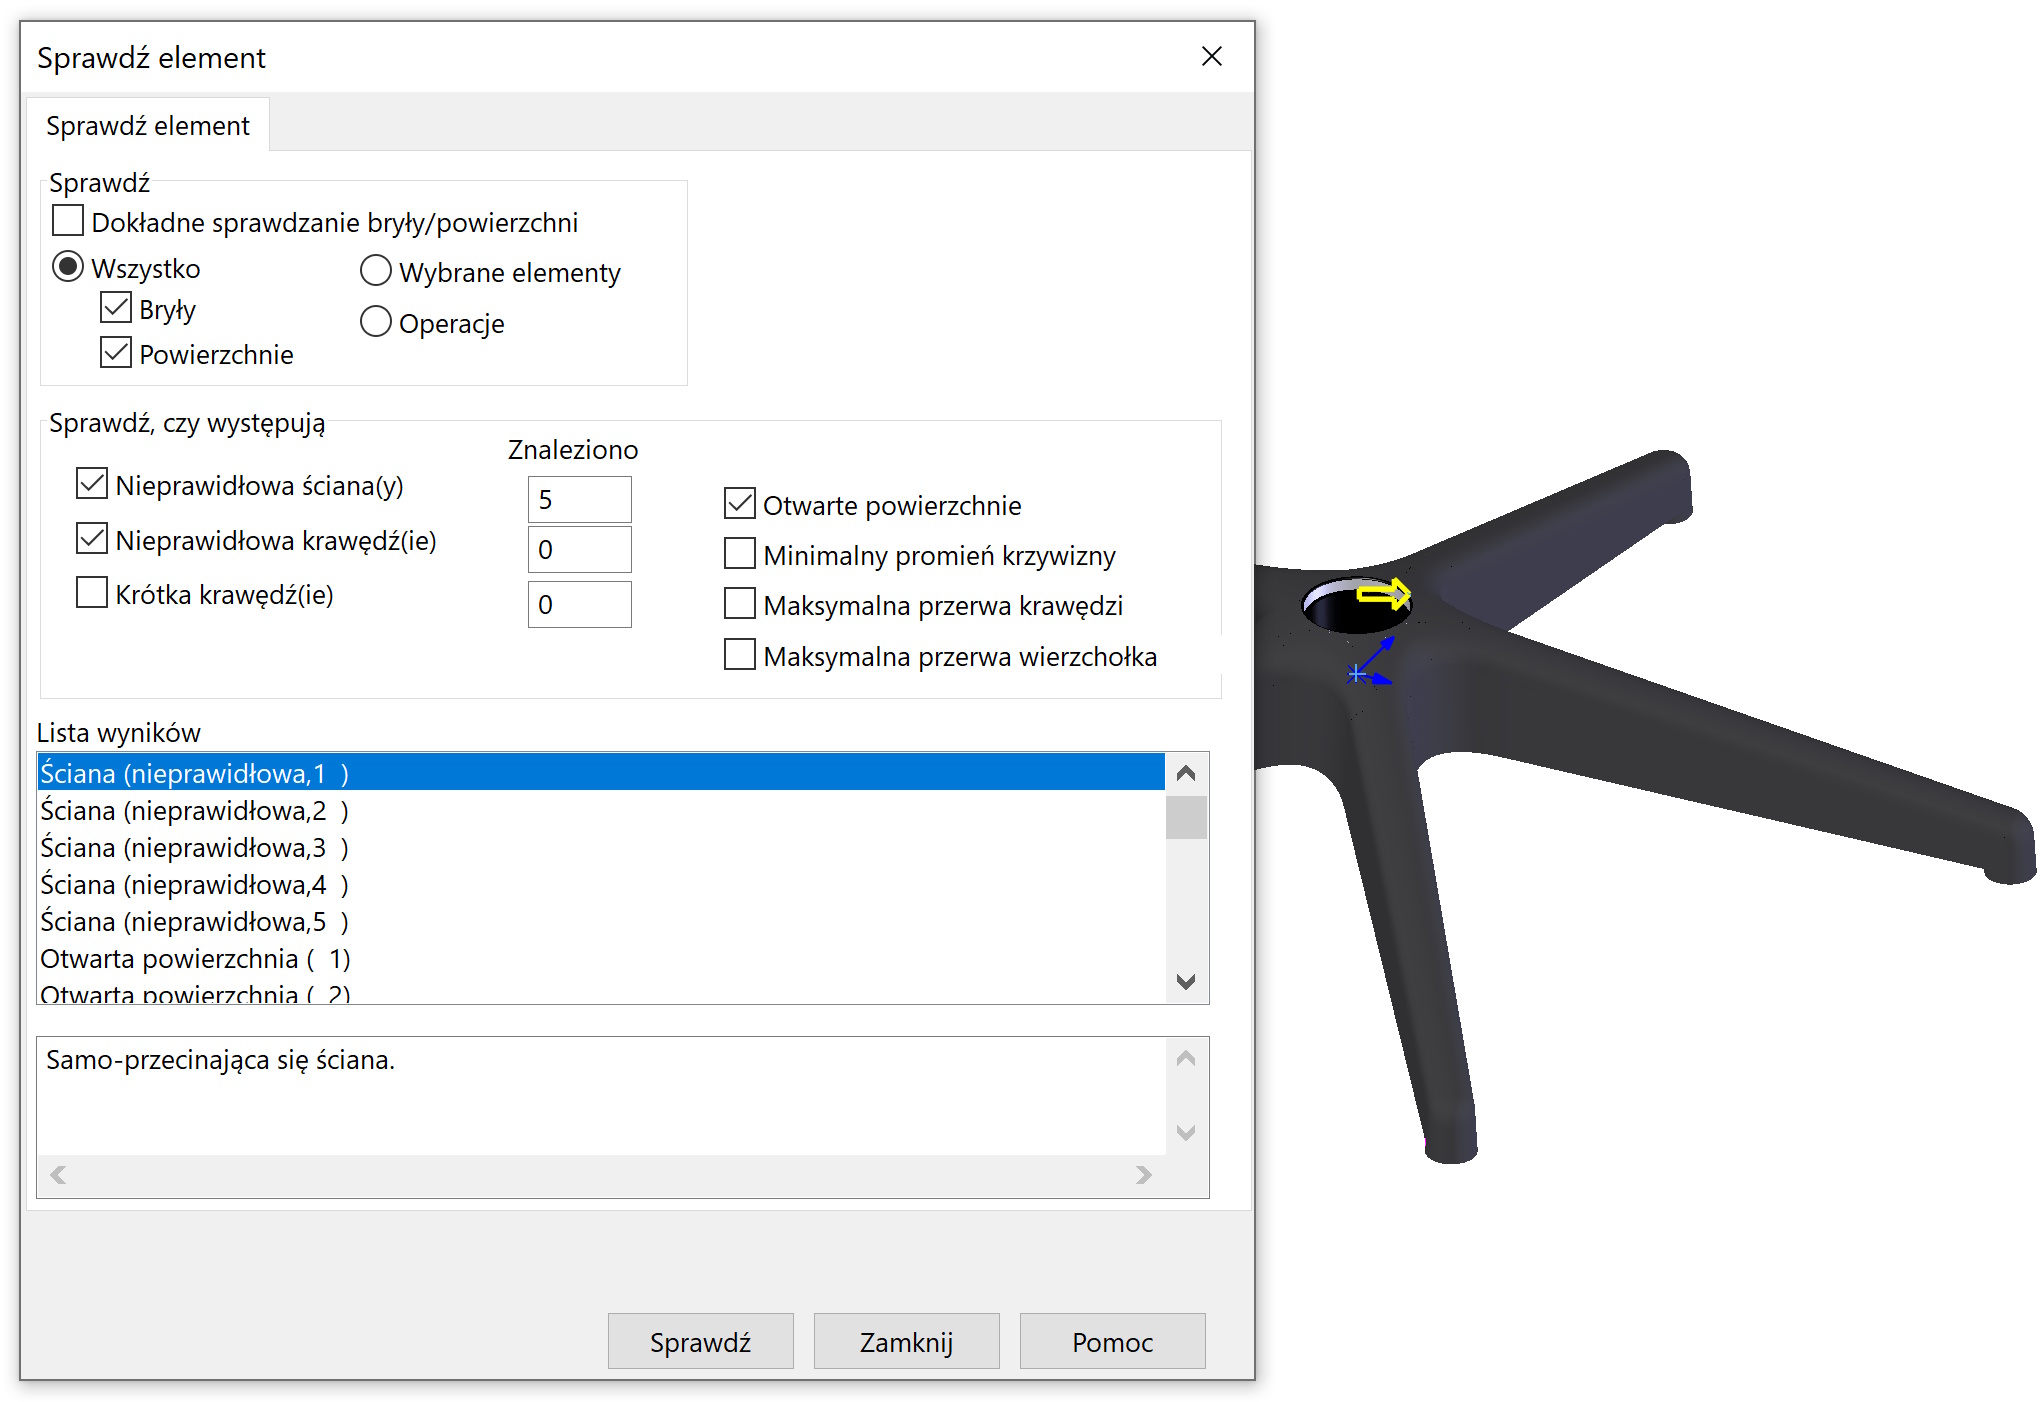Select Otwarta powierzchnia ( 1) result
Viewport: 2041px width, 1402px height.
point(601,958)
